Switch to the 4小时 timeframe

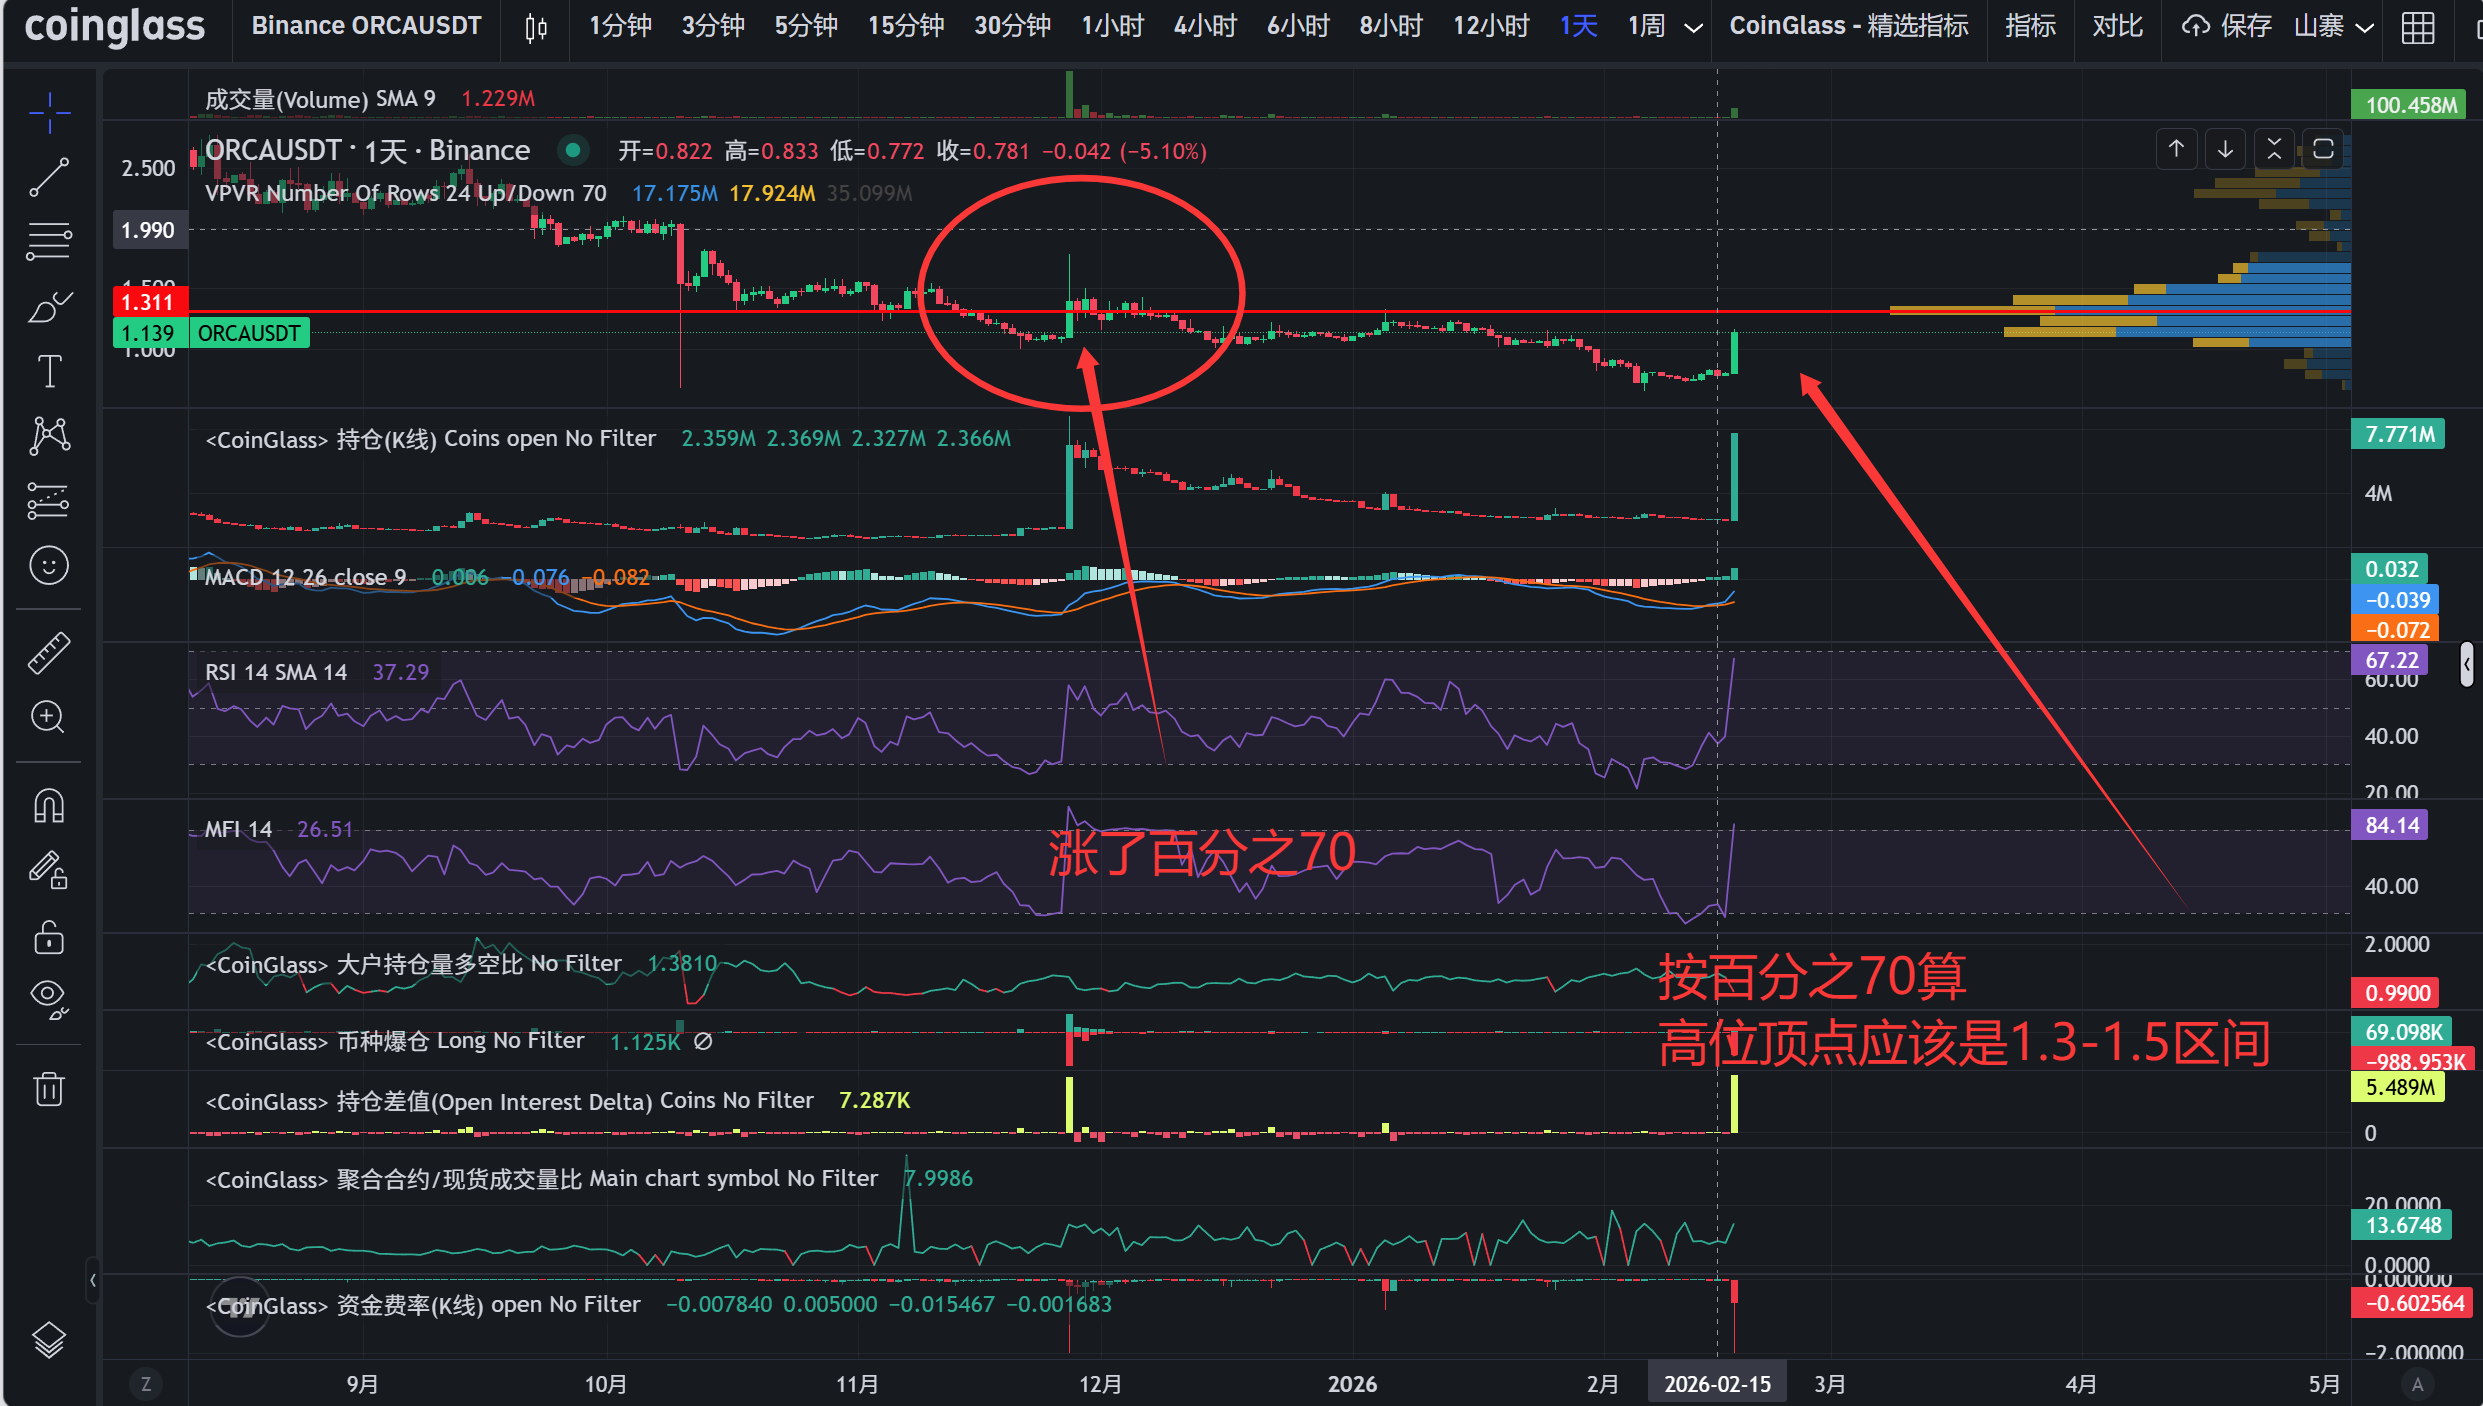[1205, 26]
